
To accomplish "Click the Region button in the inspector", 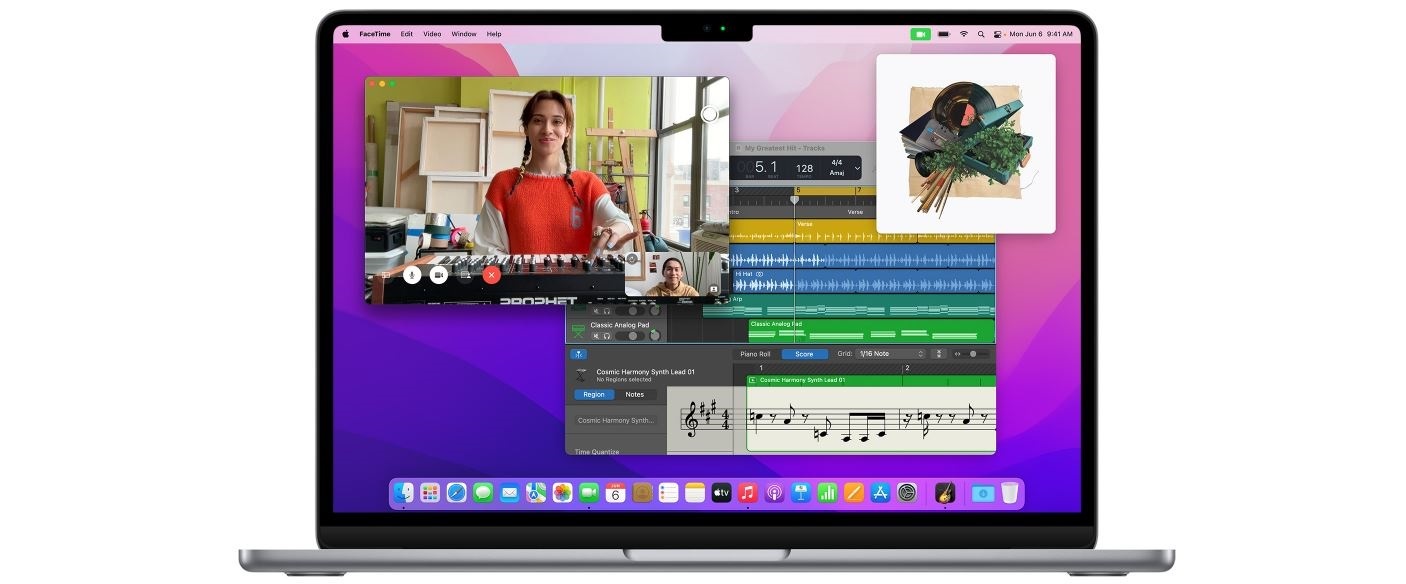I will click(x=594, y=395).
